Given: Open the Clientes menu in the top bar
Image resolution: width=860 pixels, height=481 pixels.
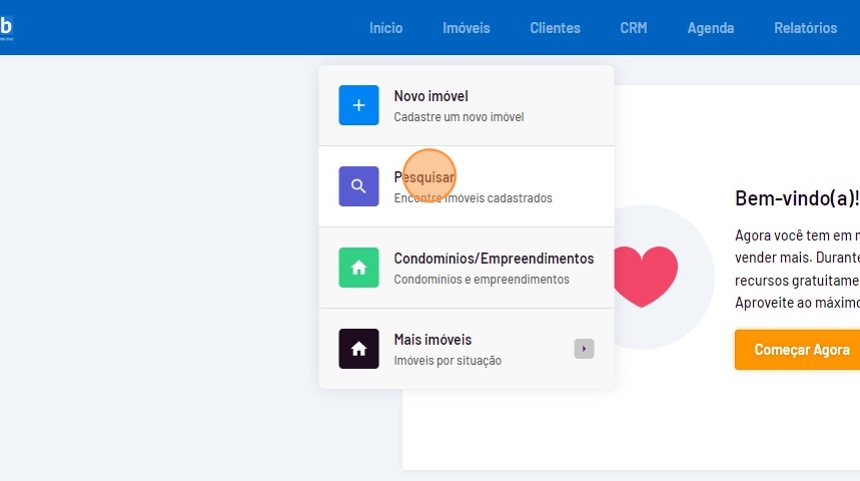Looking at the screenshot, I should coord(555,28).
